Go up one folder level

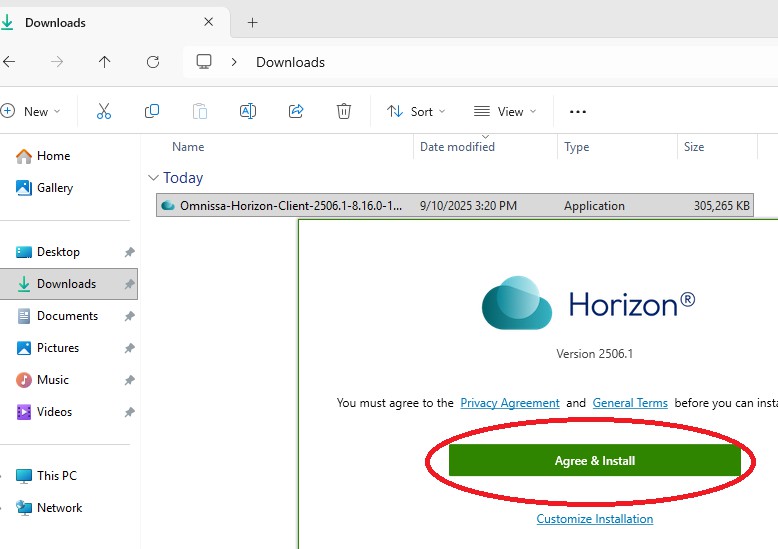(x=105, y=62)
